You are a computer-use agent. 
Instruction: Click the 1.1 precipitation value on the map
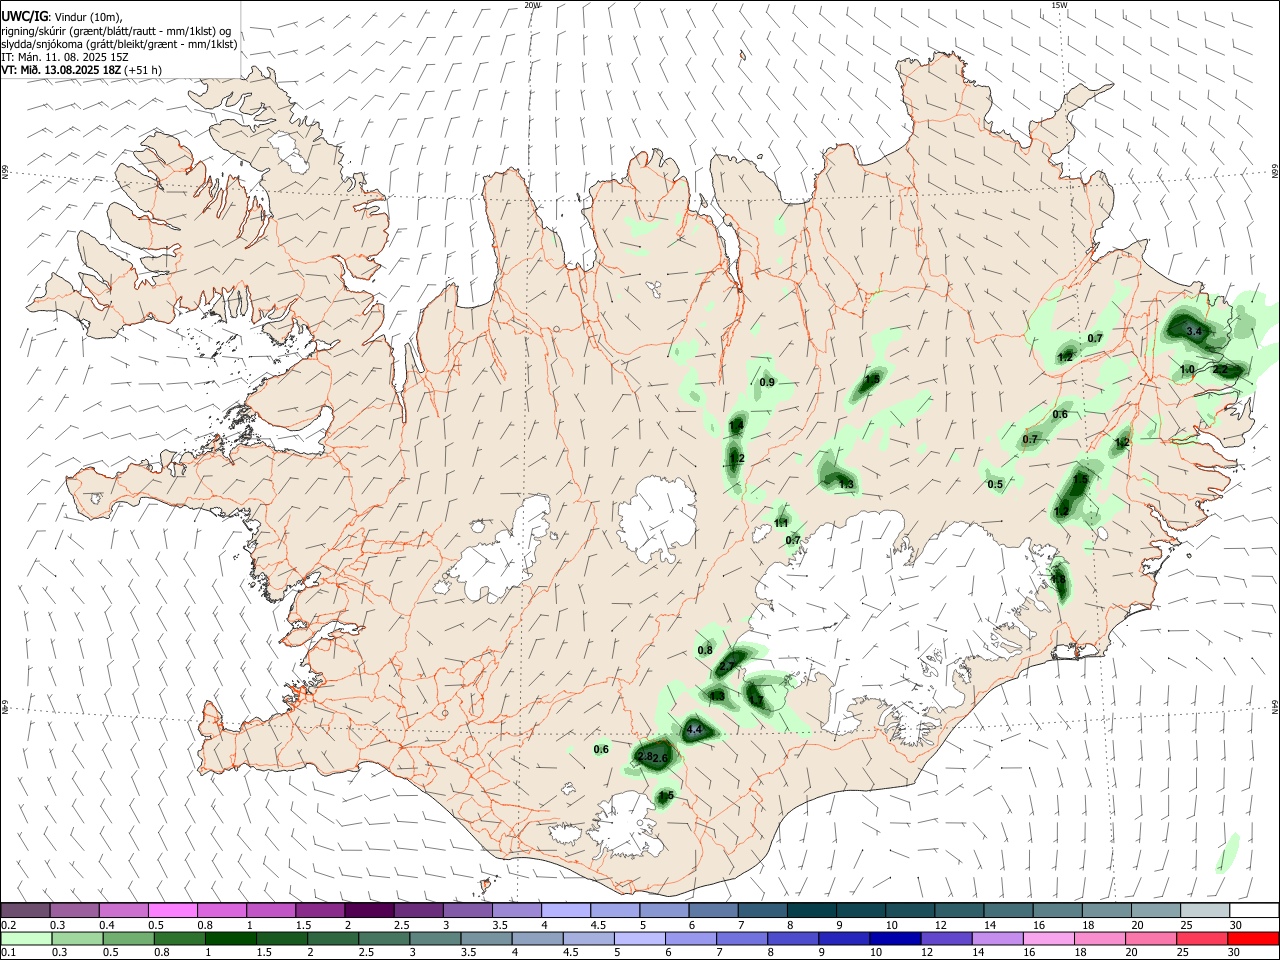(x=781, y=523)
